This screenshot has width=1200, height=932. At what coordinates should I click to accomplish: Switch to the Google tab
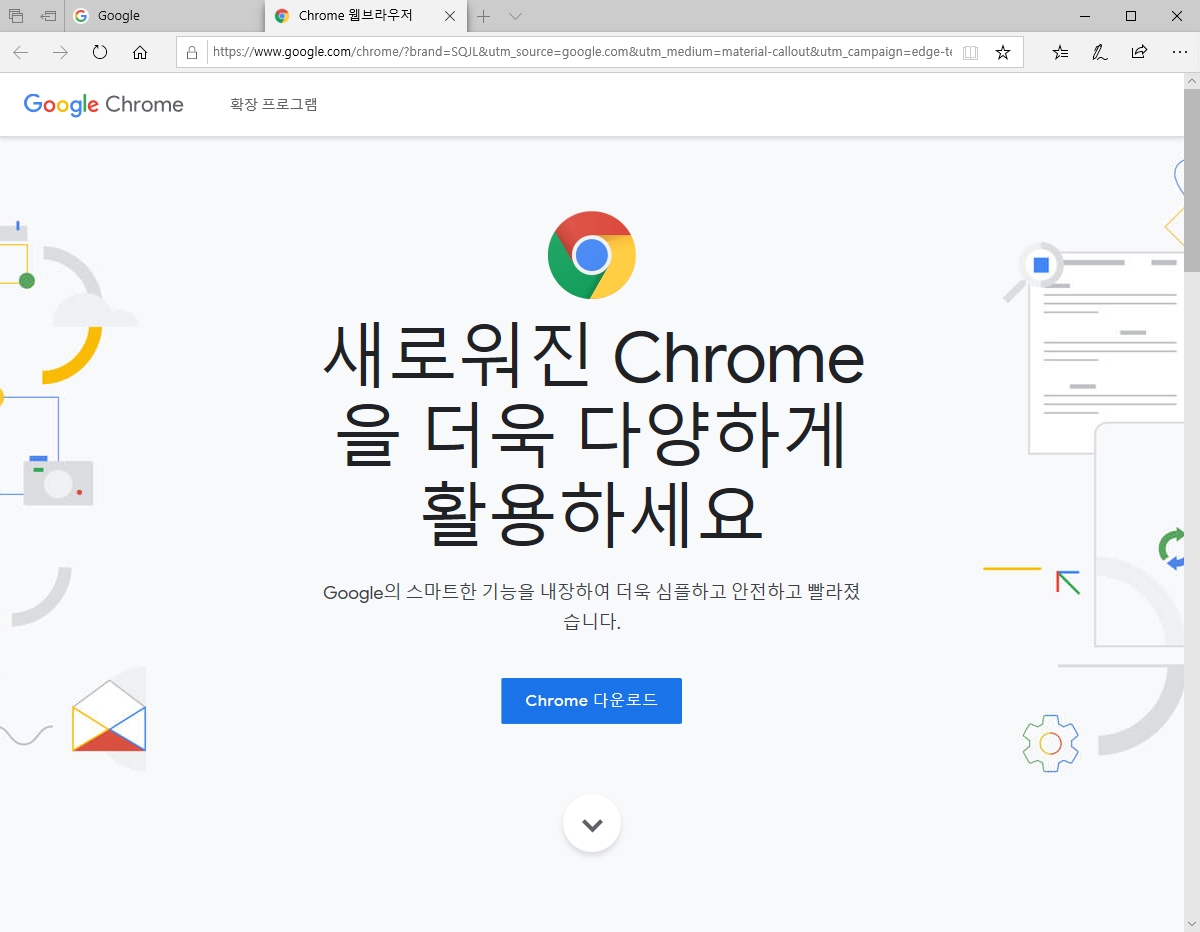pyautogui.click(x=165, y=16)
